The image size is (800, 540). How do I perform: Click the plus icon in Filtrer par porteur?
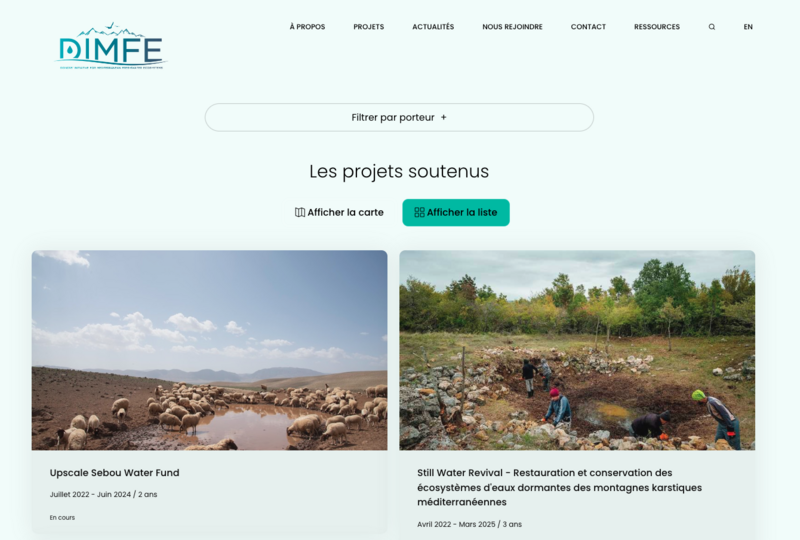443,117
